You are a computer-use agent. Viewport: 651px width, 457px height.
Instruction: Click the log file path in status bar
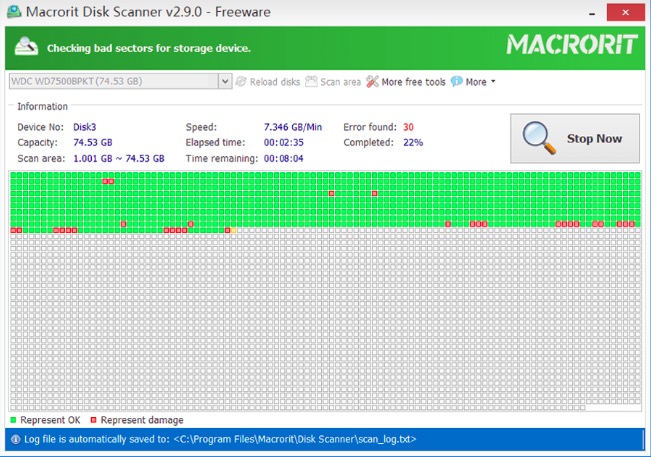tap(295, 439)
